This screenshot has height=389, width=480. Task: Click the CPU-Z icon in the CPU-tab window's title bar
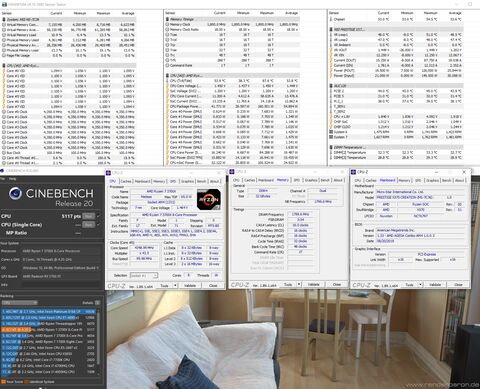pos(108,172)
